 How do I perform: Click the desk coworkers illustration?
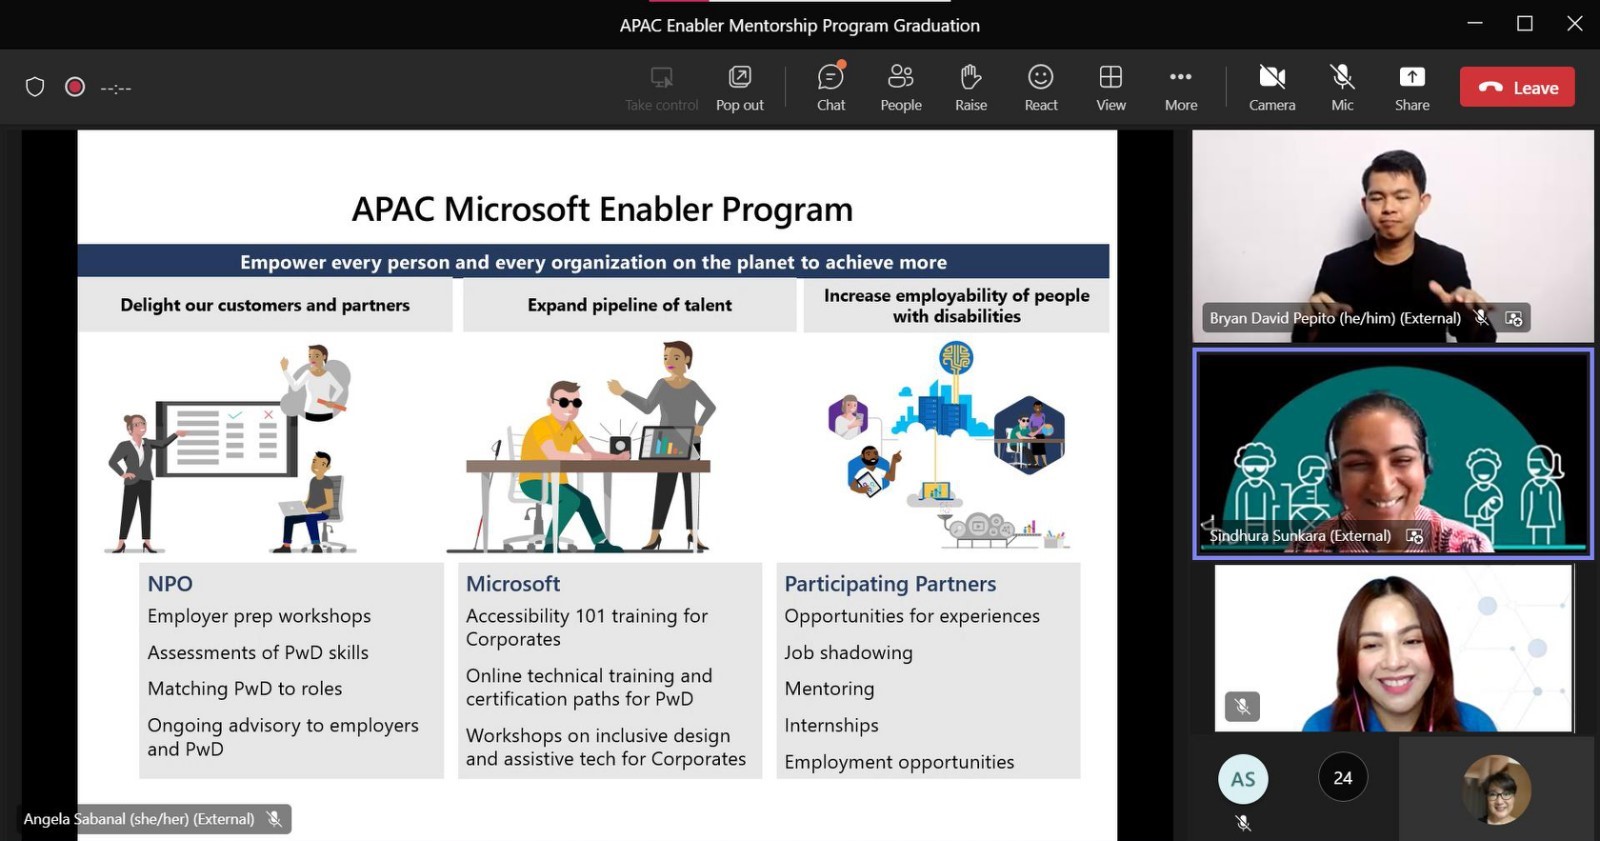583,446
